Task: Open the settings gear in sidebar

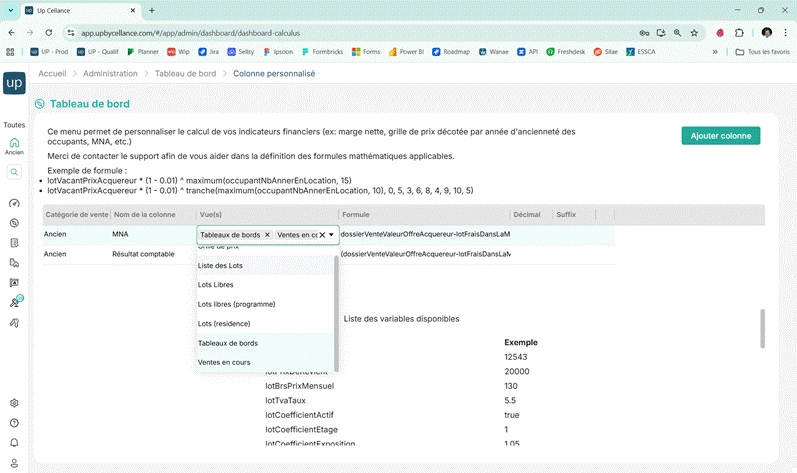Action: point(14,403)
